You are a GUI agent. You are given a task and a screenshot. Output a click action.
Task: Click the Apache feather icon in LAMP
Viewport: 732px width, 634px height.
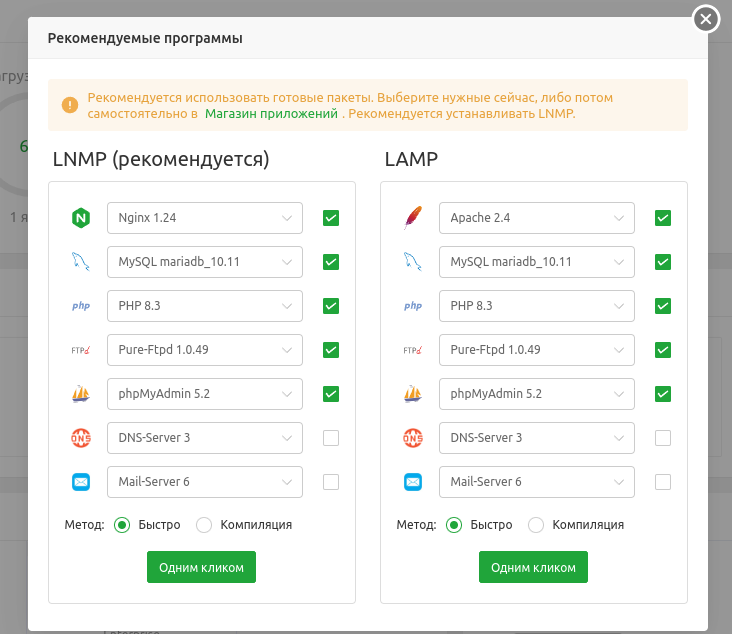413,218
